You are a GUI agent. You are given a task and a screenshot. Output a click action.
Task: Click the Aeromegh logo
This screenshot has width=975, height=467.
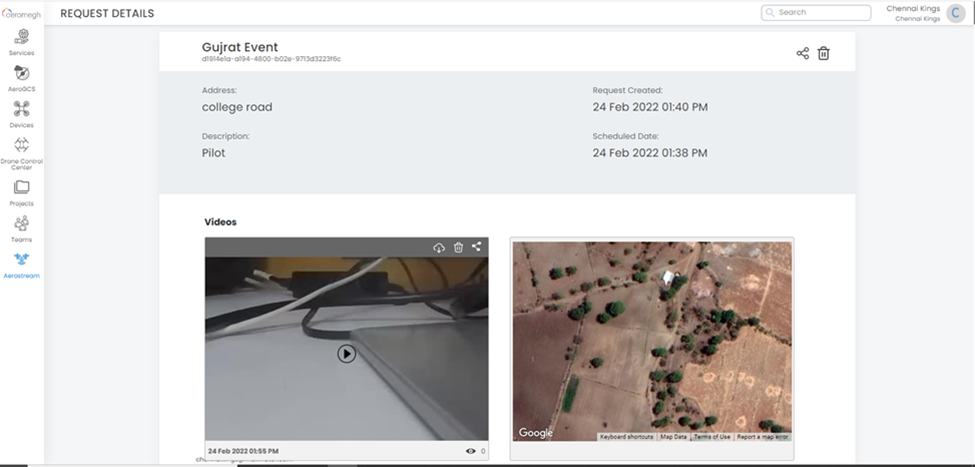[x=21, y=12]
